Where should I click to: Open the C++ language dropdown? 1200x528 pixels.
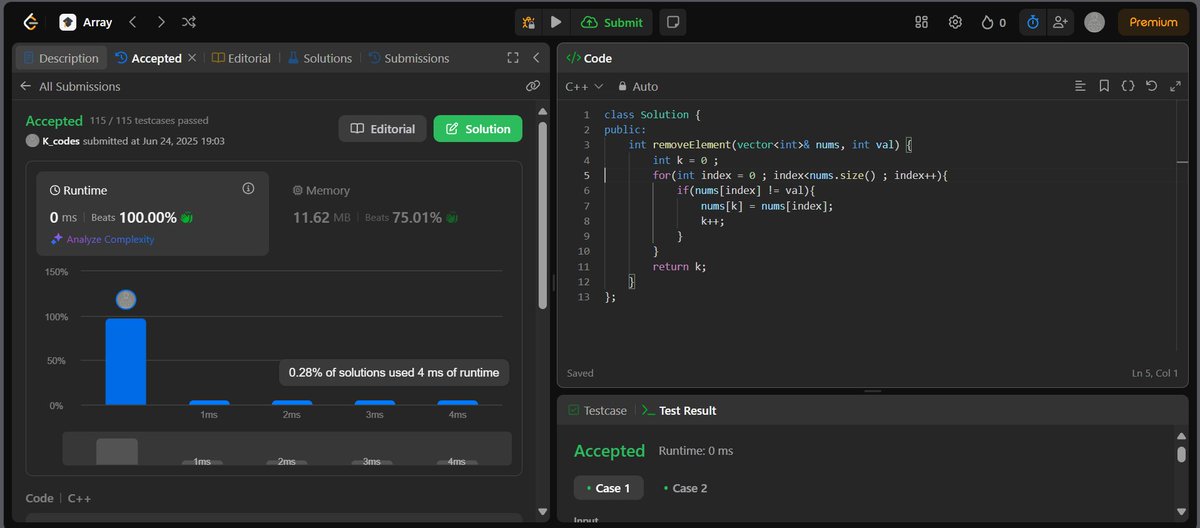pyautogui.click(x=584, y=86)
